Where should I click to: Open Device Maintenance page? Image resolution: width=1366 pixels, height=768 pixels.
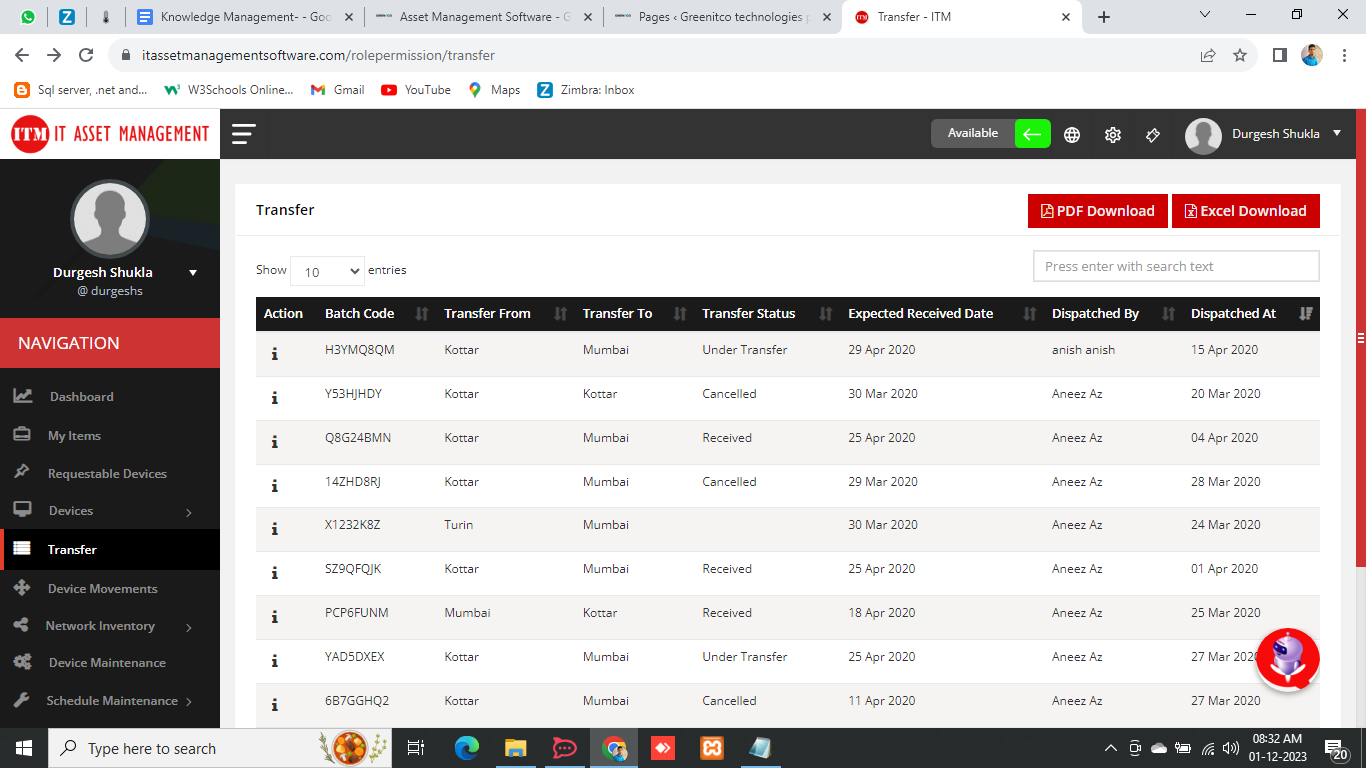point(107,663)
